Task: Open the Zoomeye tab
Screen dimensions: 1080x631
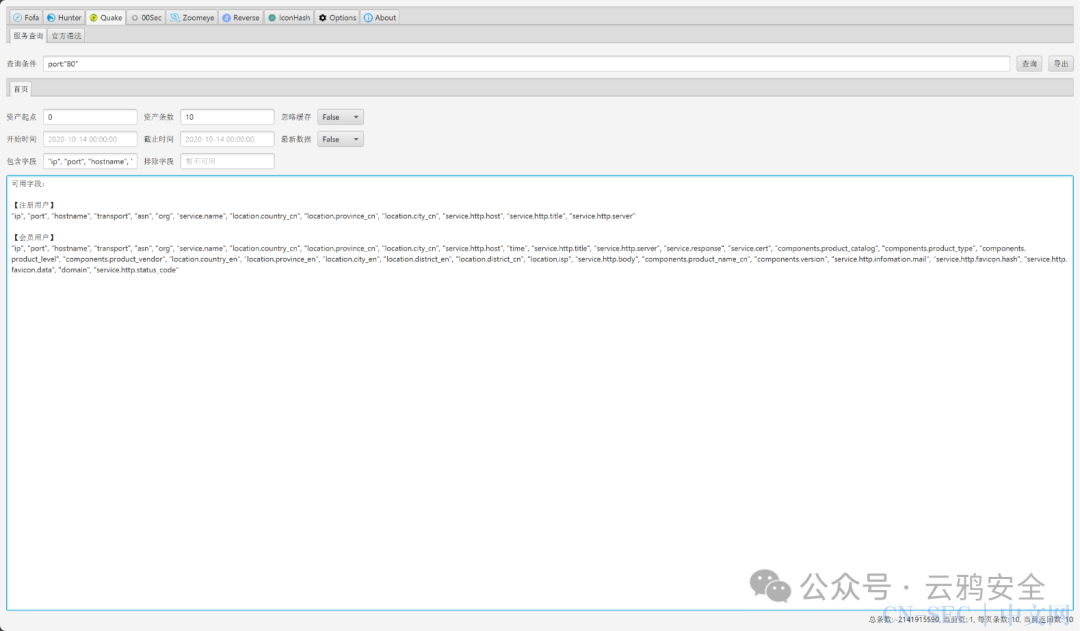Action: (192, 17)
